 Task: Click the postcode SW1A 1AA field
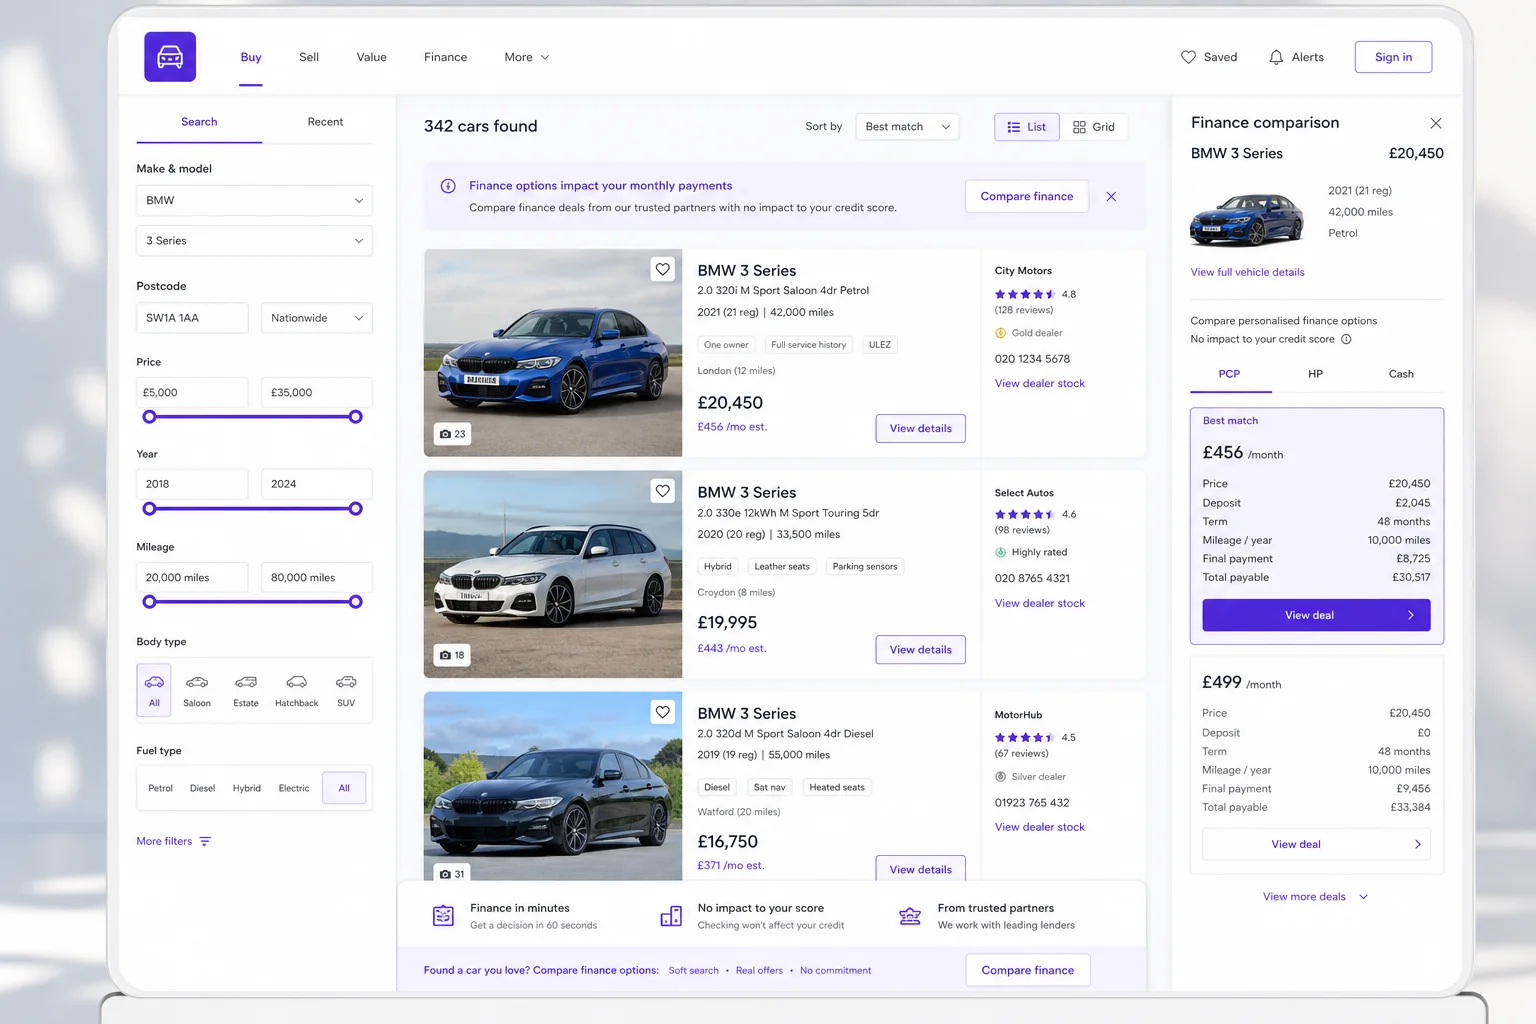coord(192,318)
